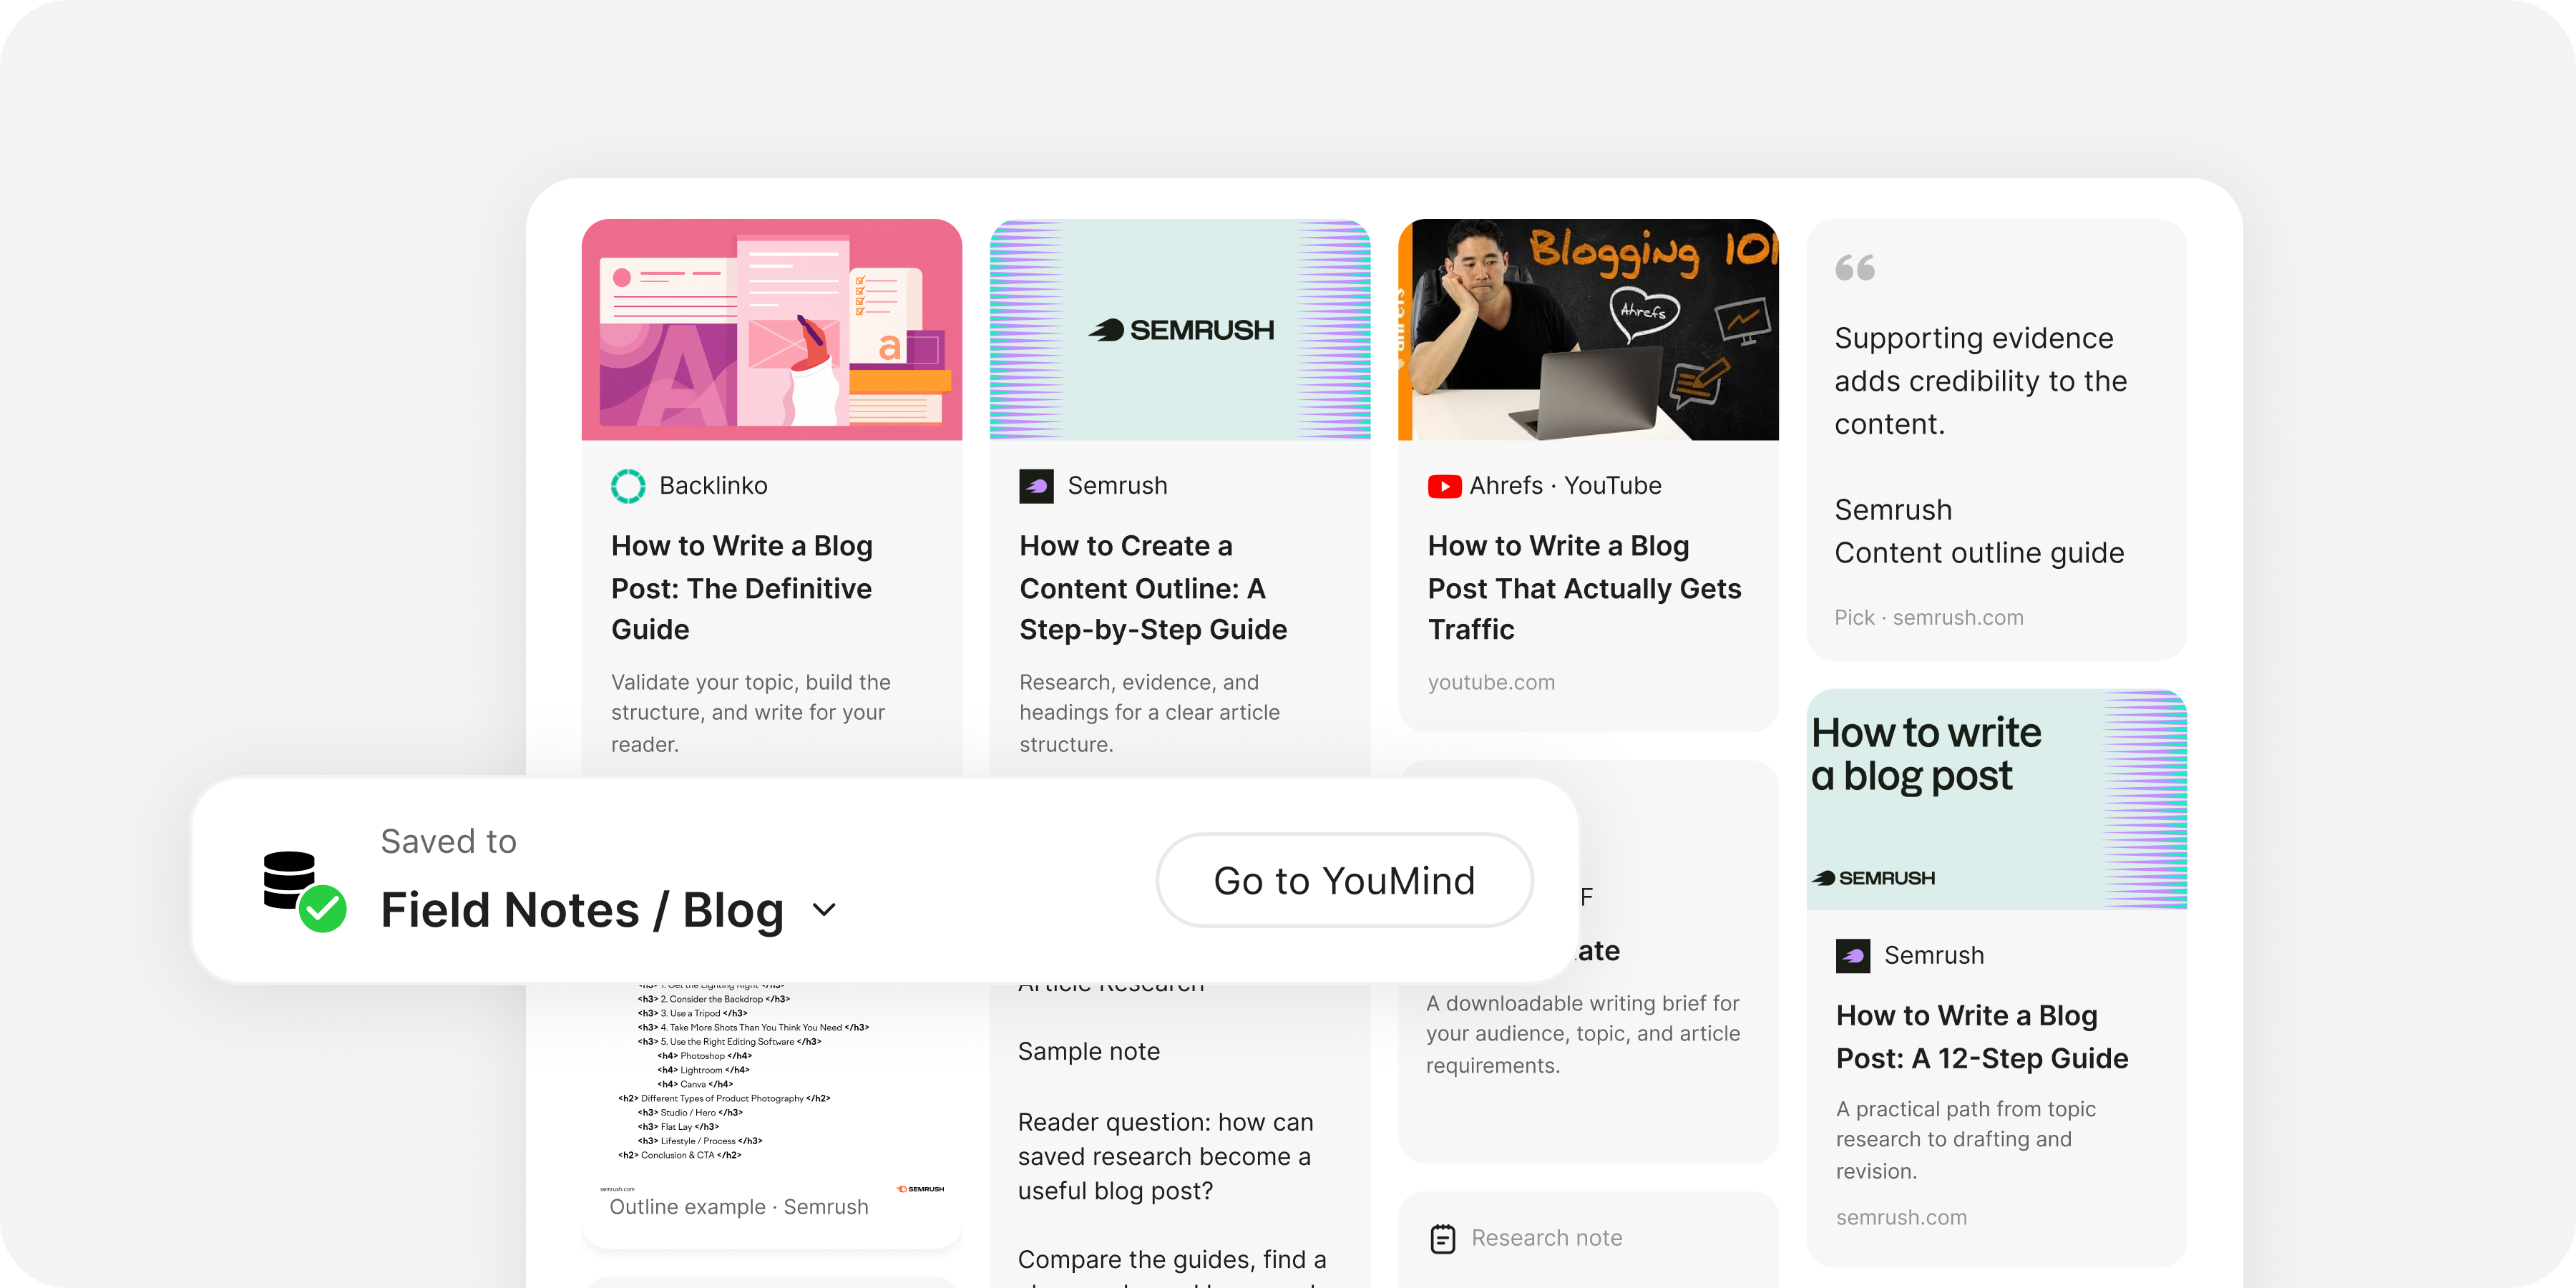Click the 'A downloadable writing brief' description
The width and height of the screenshot is (2576, 1288).
pos(1583,1034)
